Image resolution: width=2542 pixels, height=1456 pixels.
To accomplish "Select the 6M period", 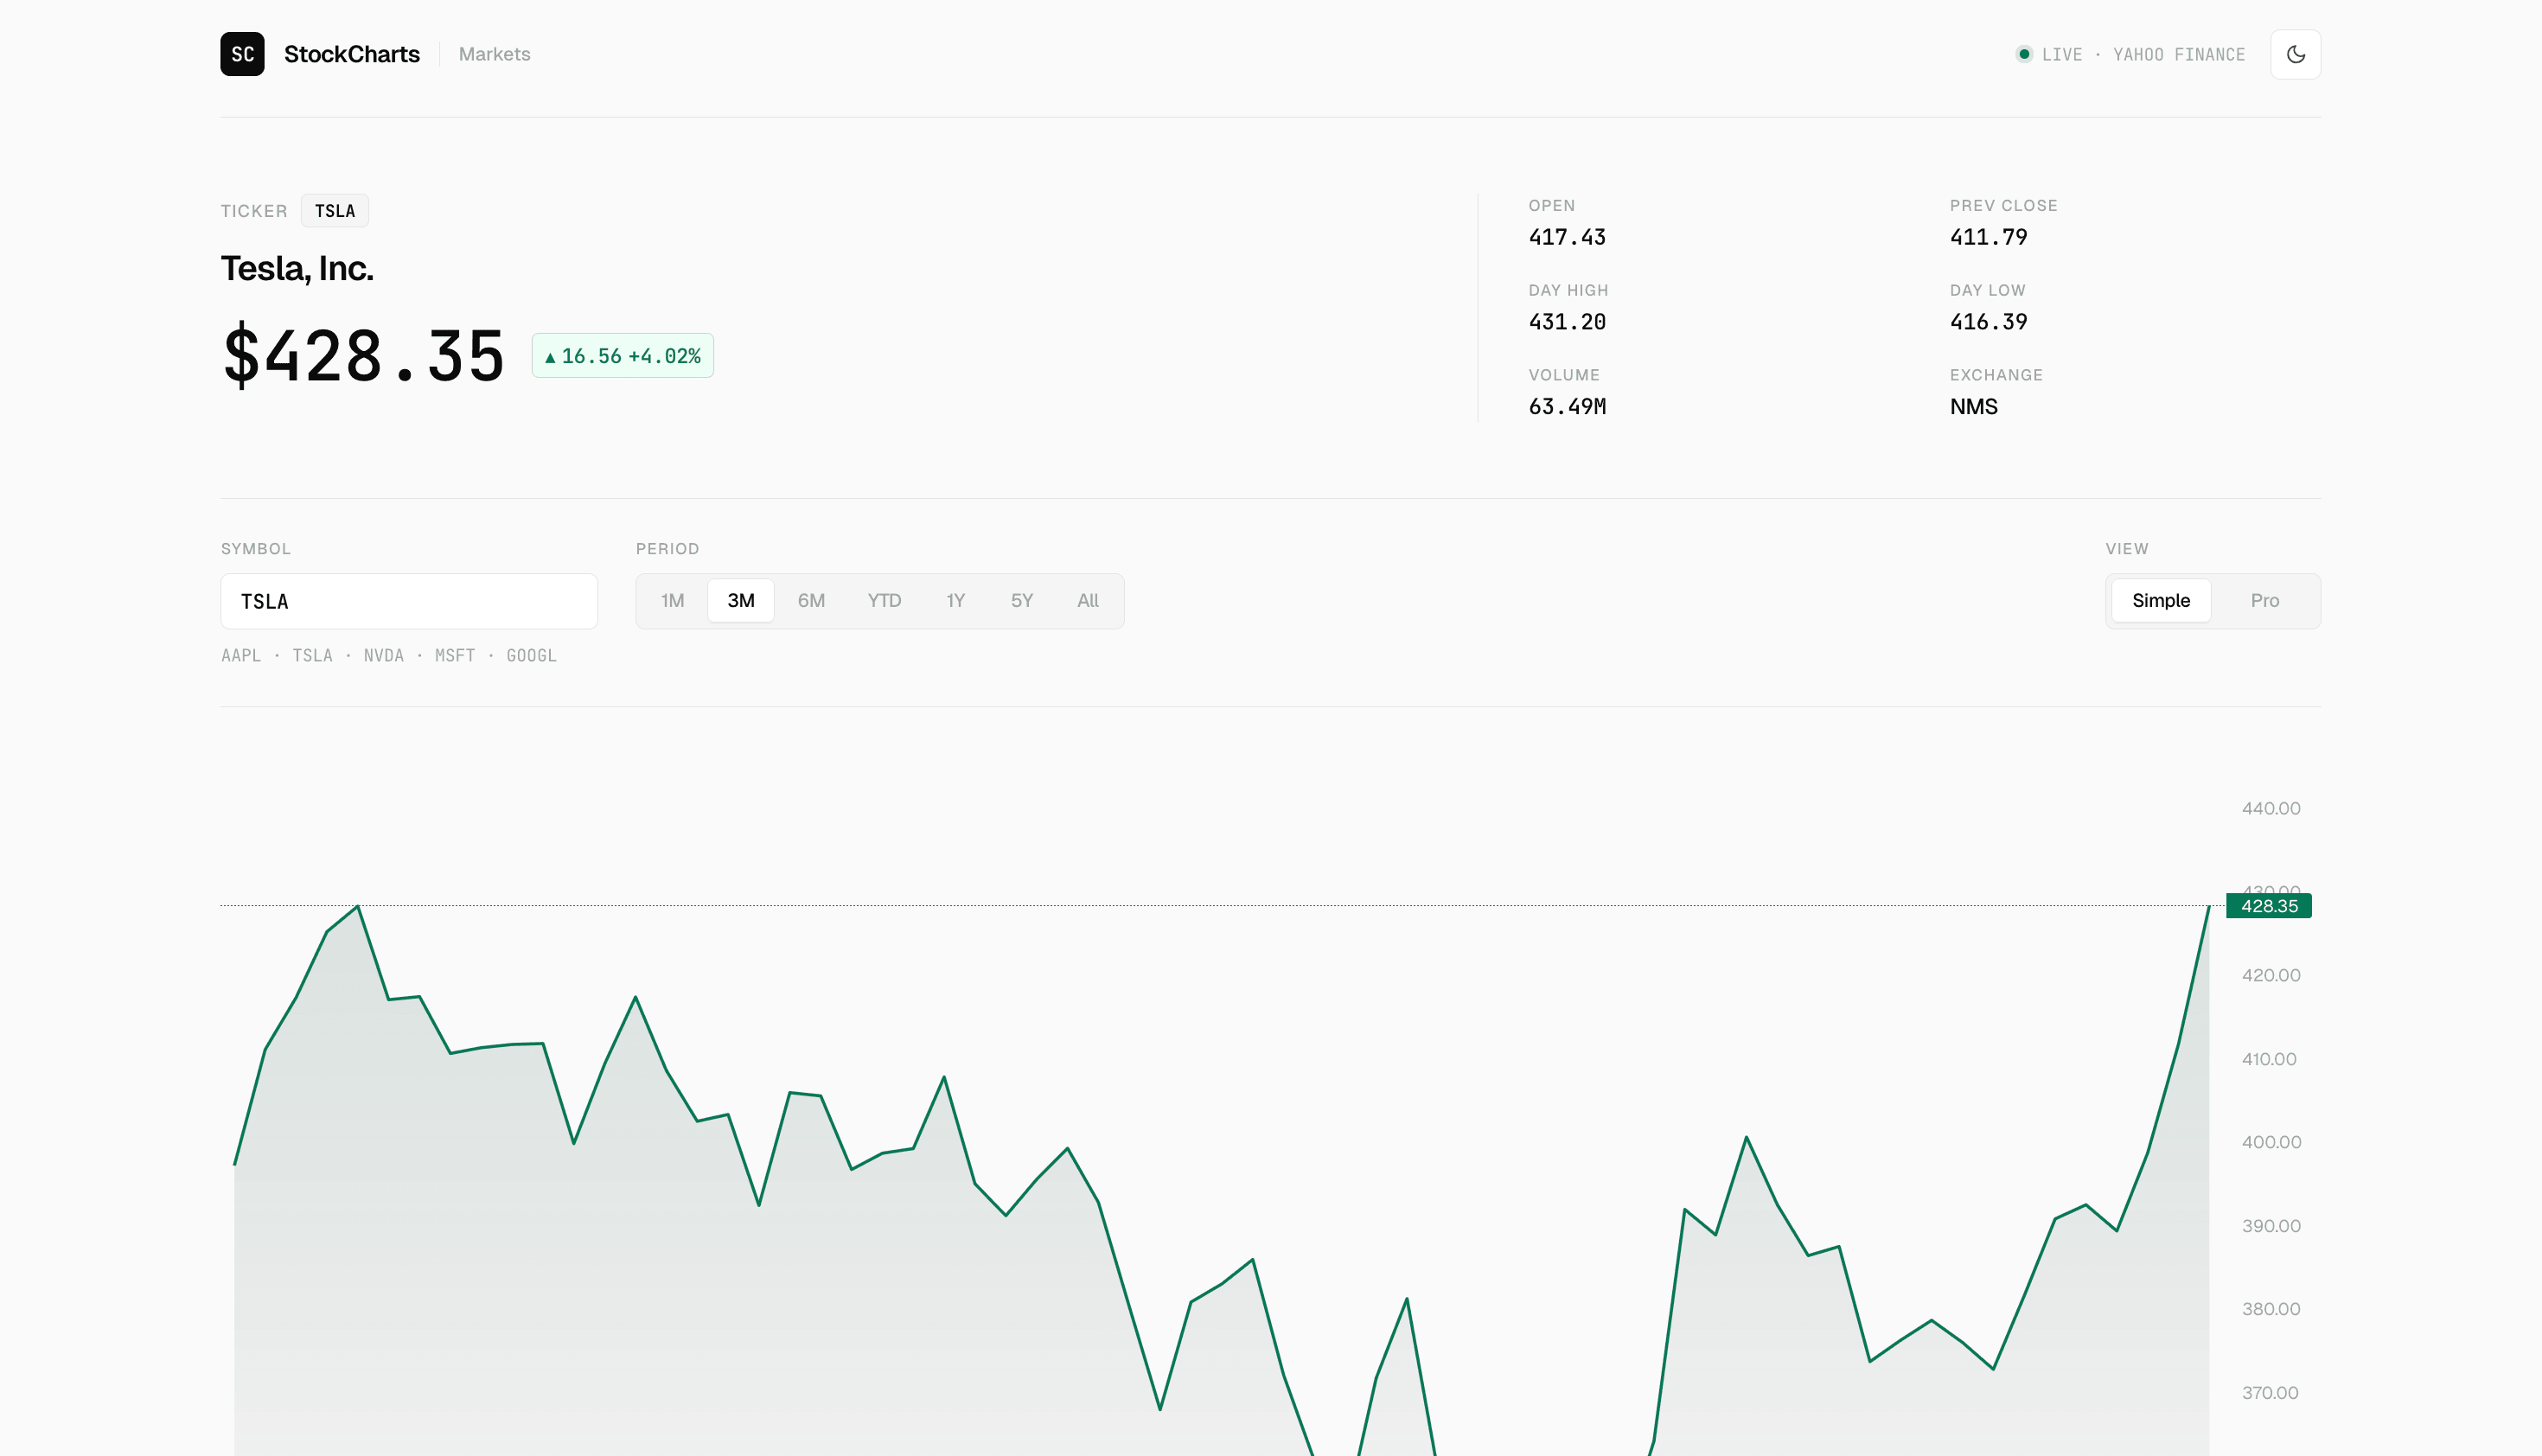I will [x=811, y=600].
